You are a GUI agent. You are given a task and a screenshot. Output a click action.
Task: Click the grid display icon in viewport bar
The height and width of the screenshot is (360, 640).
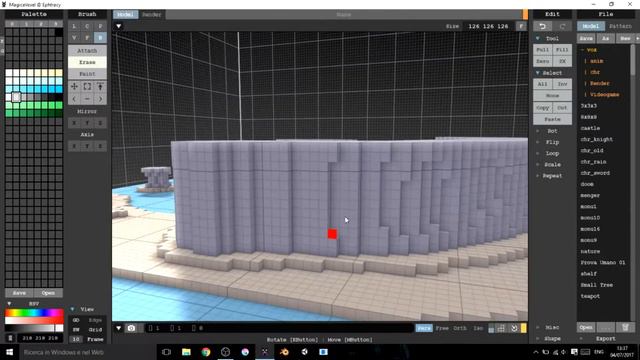click(501, 328)
